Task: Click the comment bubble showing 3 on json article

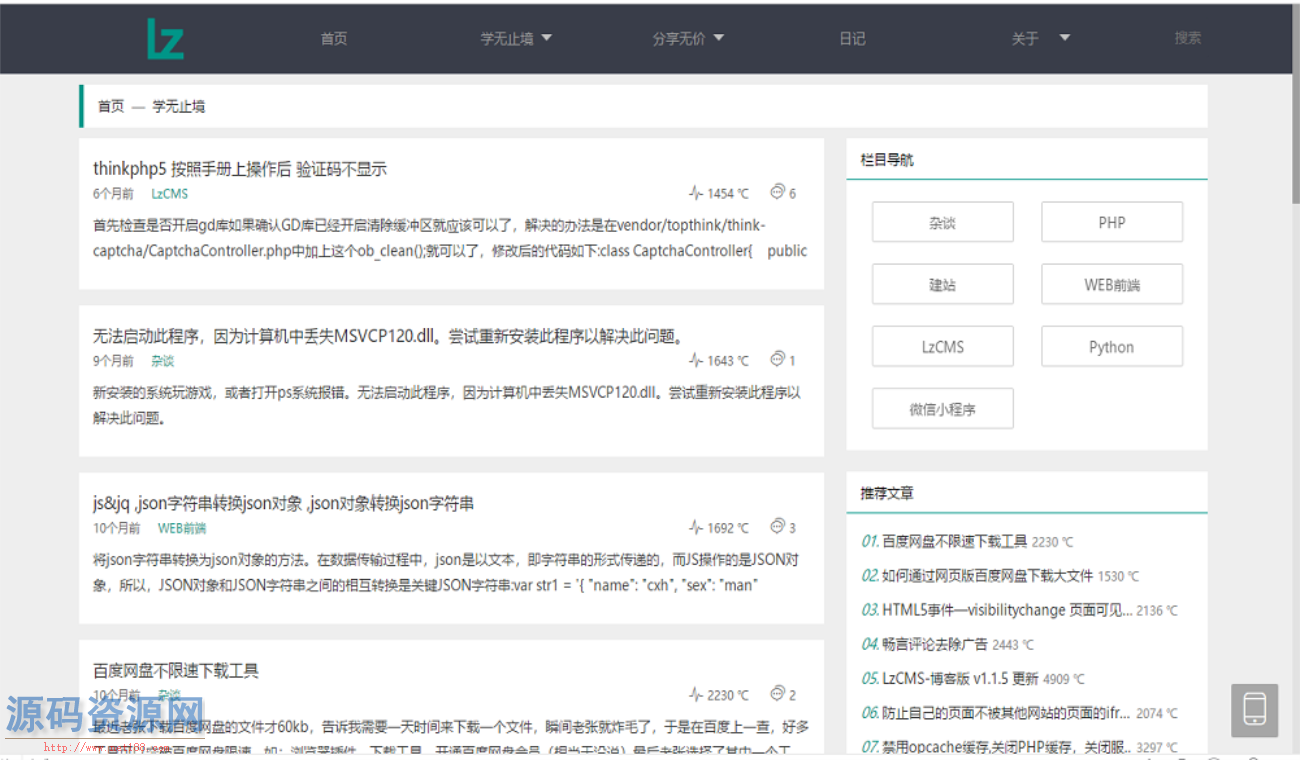Action: 778,525
